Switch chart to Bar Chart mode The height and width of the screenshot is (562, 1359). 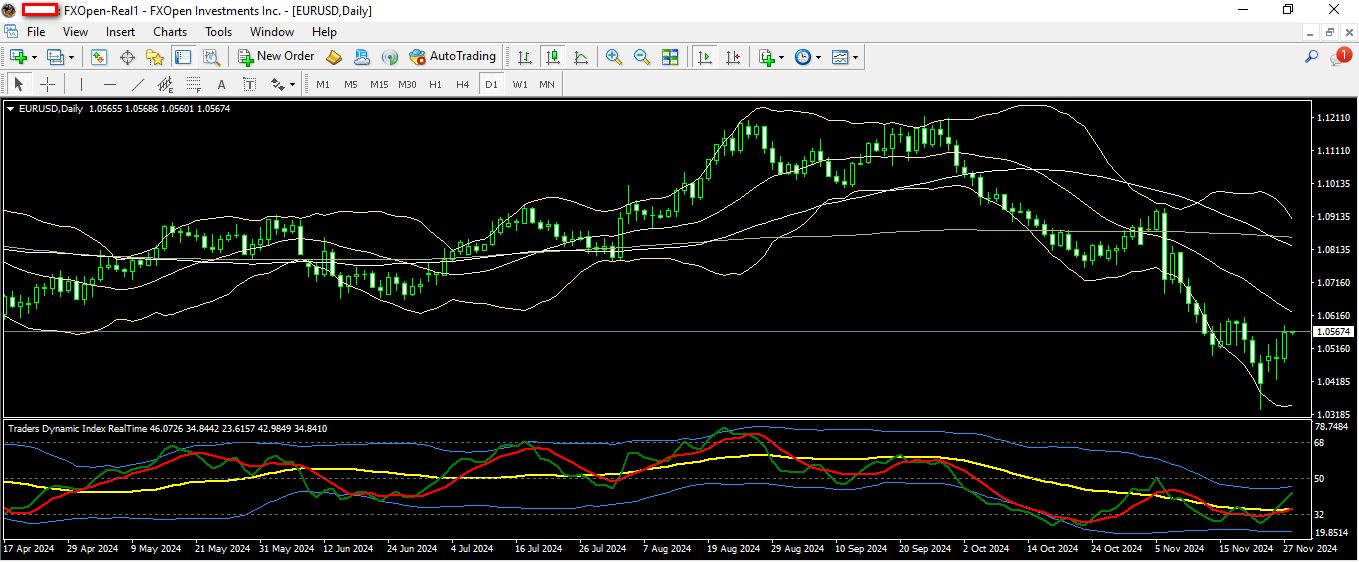tap(524, 57)
